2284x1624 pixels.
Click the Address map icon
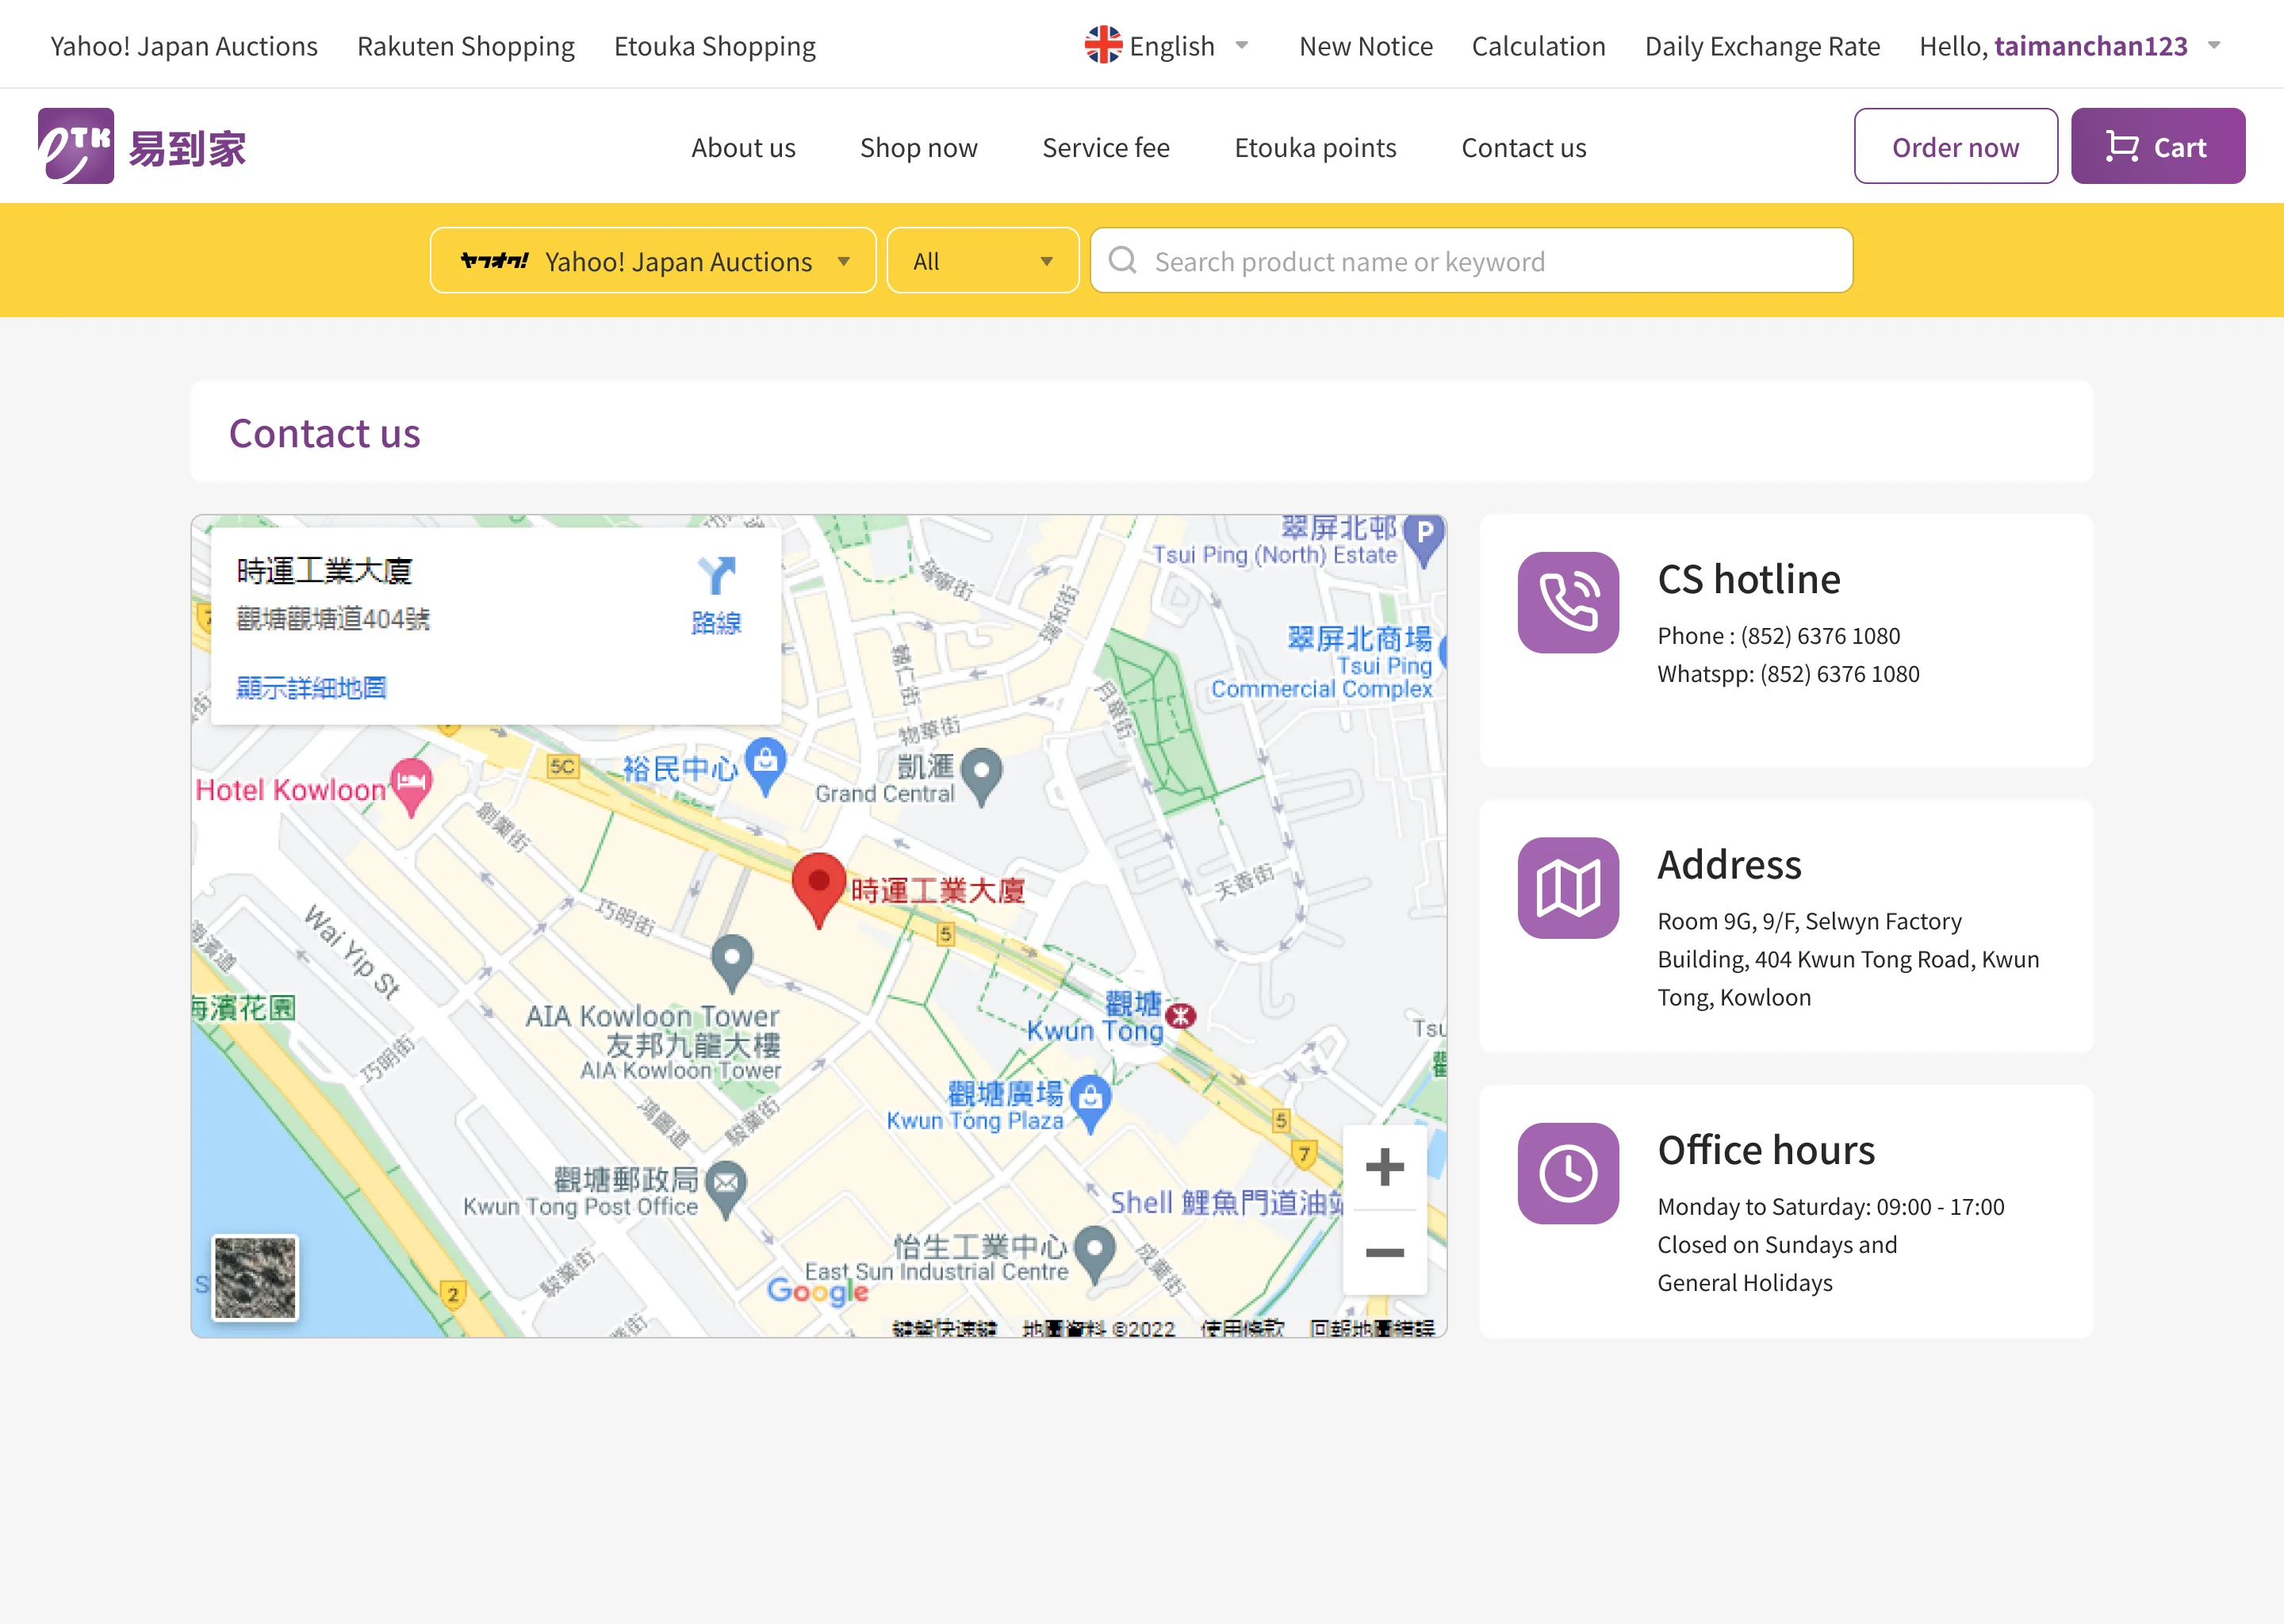coord(1567,888)
